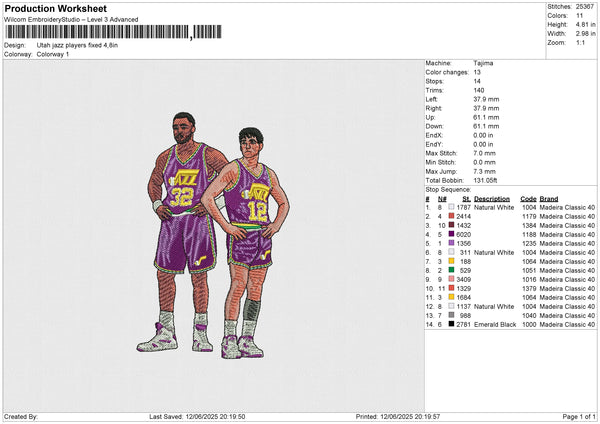Viewport: 600px width, 424px height.
Task: Click the red swatch in the 2414 stitches row
Action: coord(452,216)
